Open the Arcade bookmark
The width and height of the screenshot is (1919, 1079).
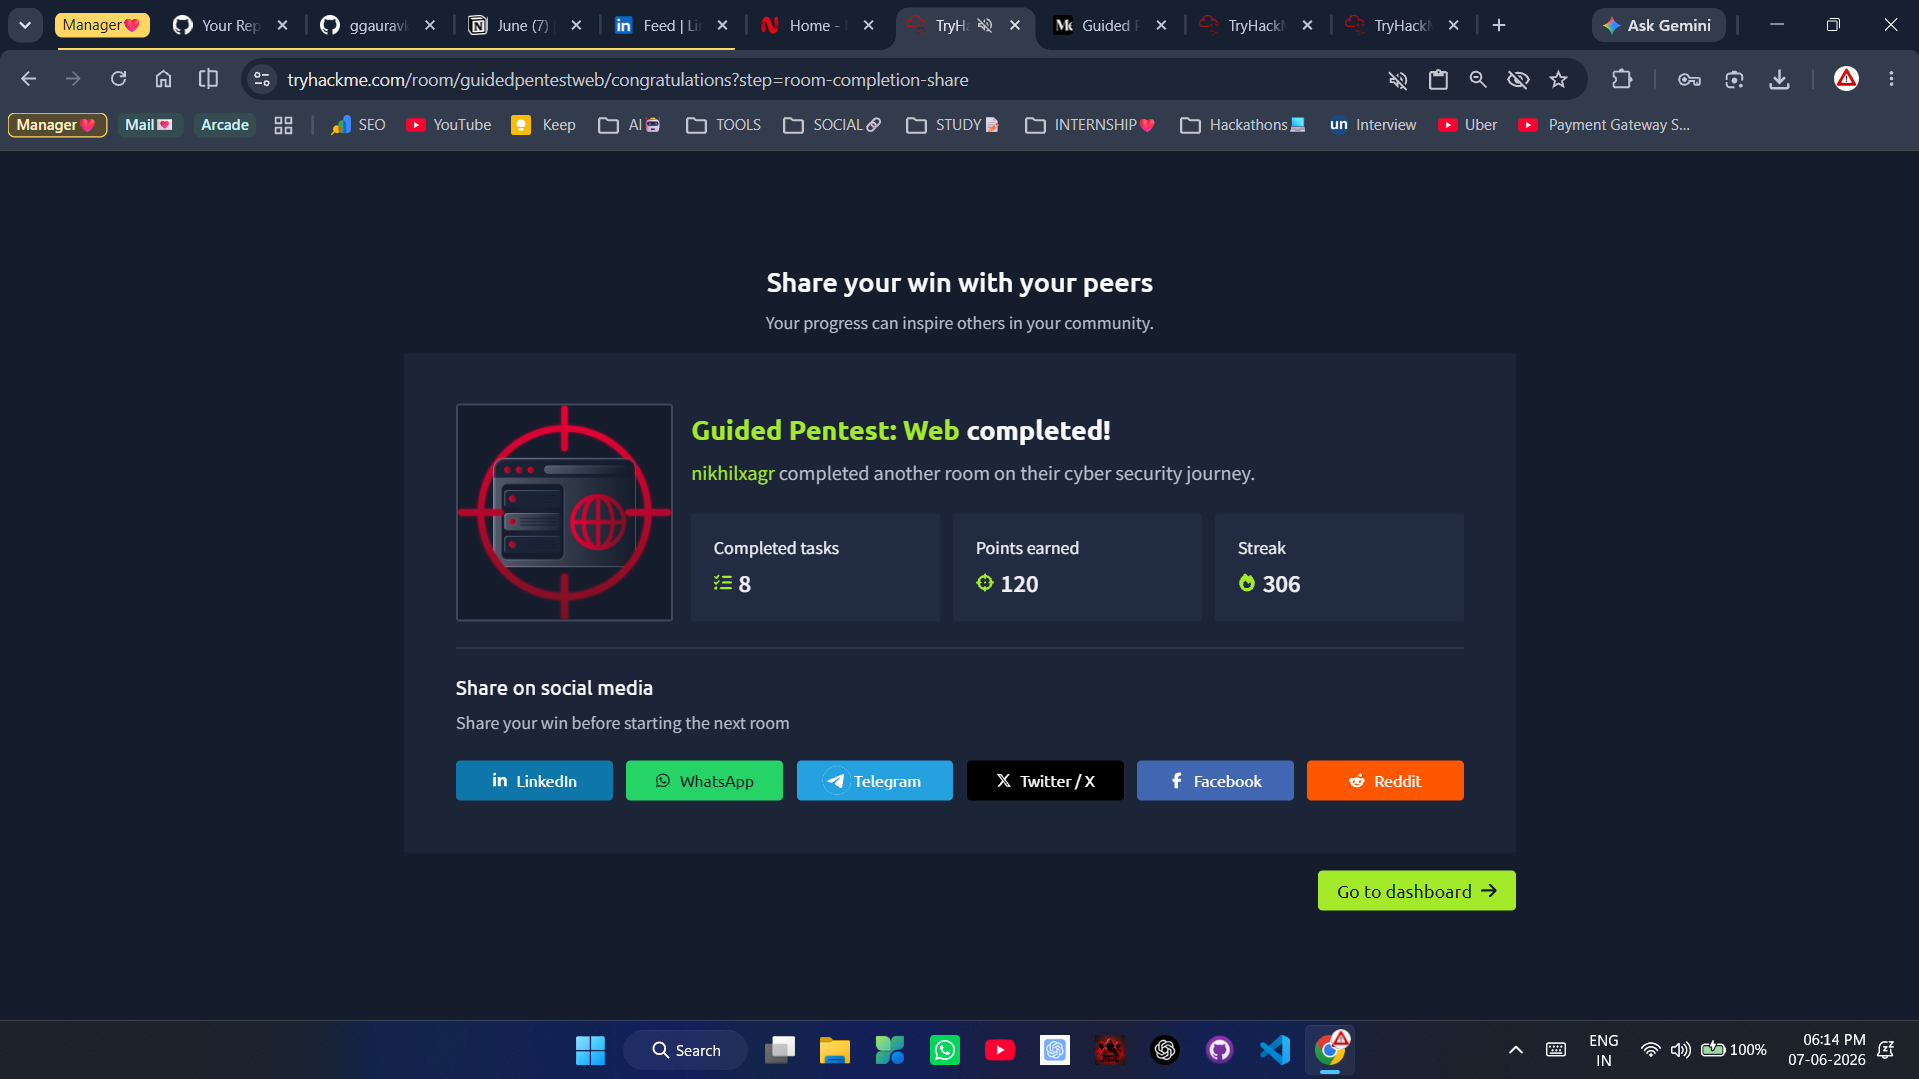(224, 125)
